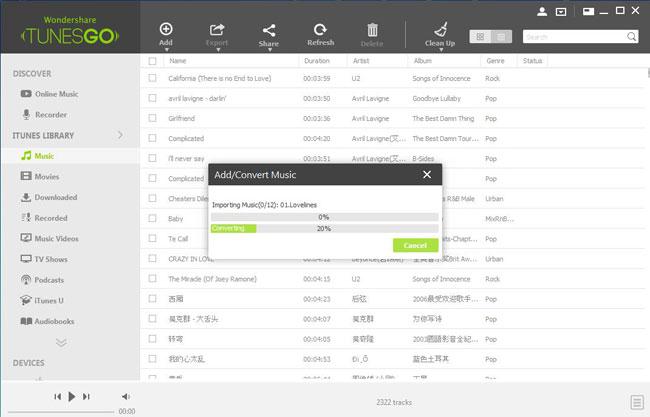Open Music Videos in sidebar

tap(49, 238)
